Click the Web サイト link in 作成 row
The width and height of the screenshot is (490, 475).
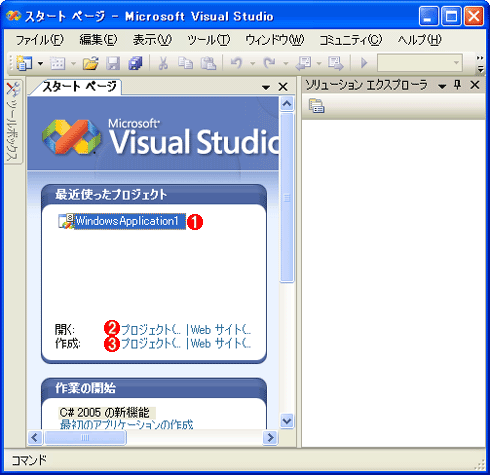point(221,343)
